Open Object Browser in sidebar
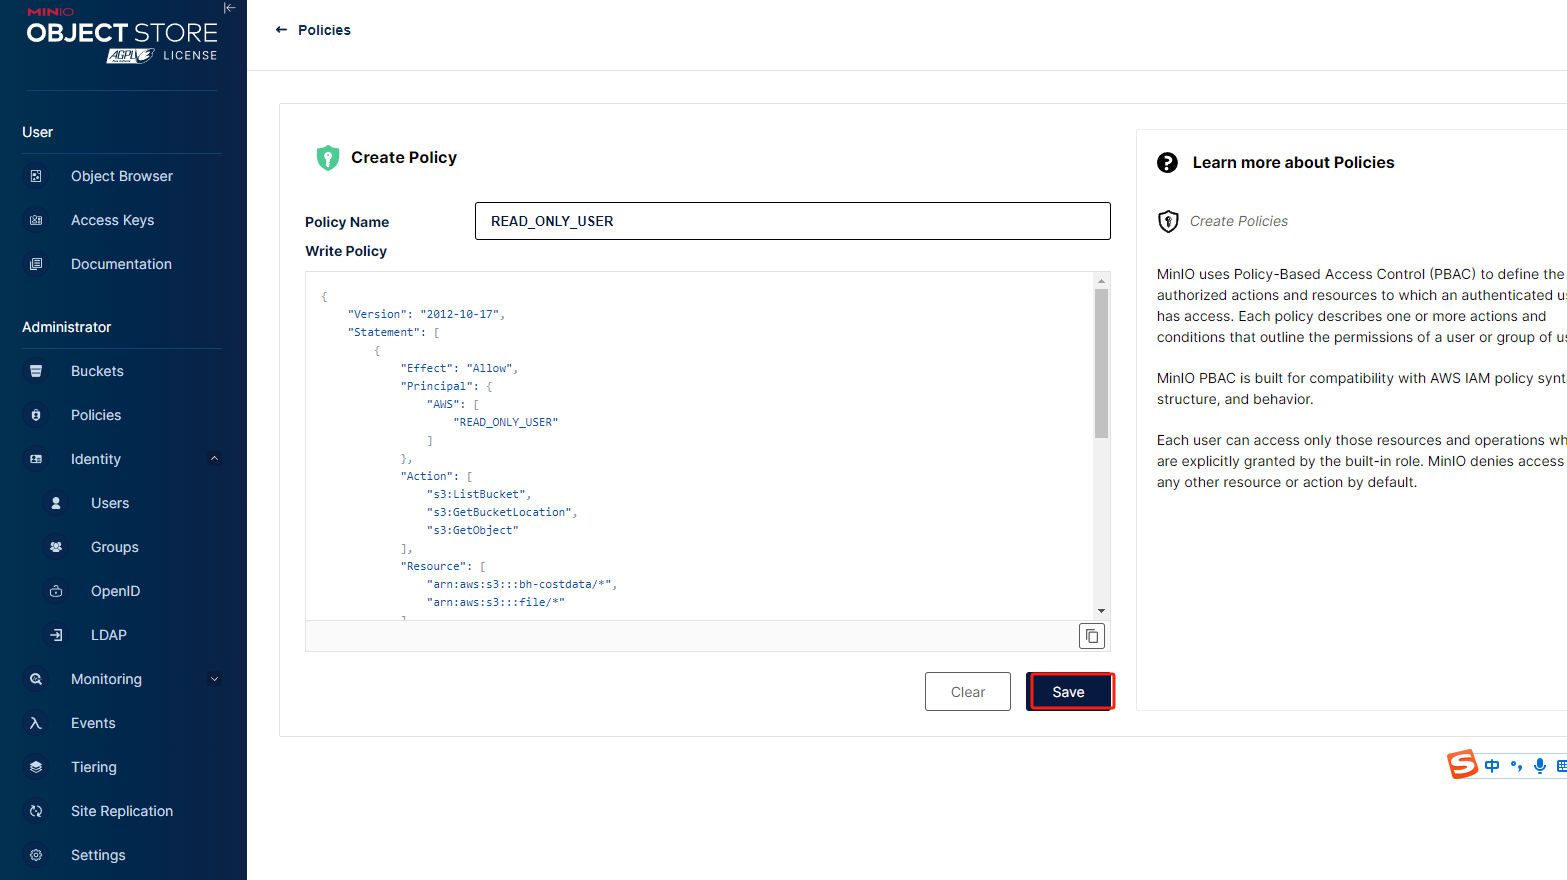 click(121, 176)
